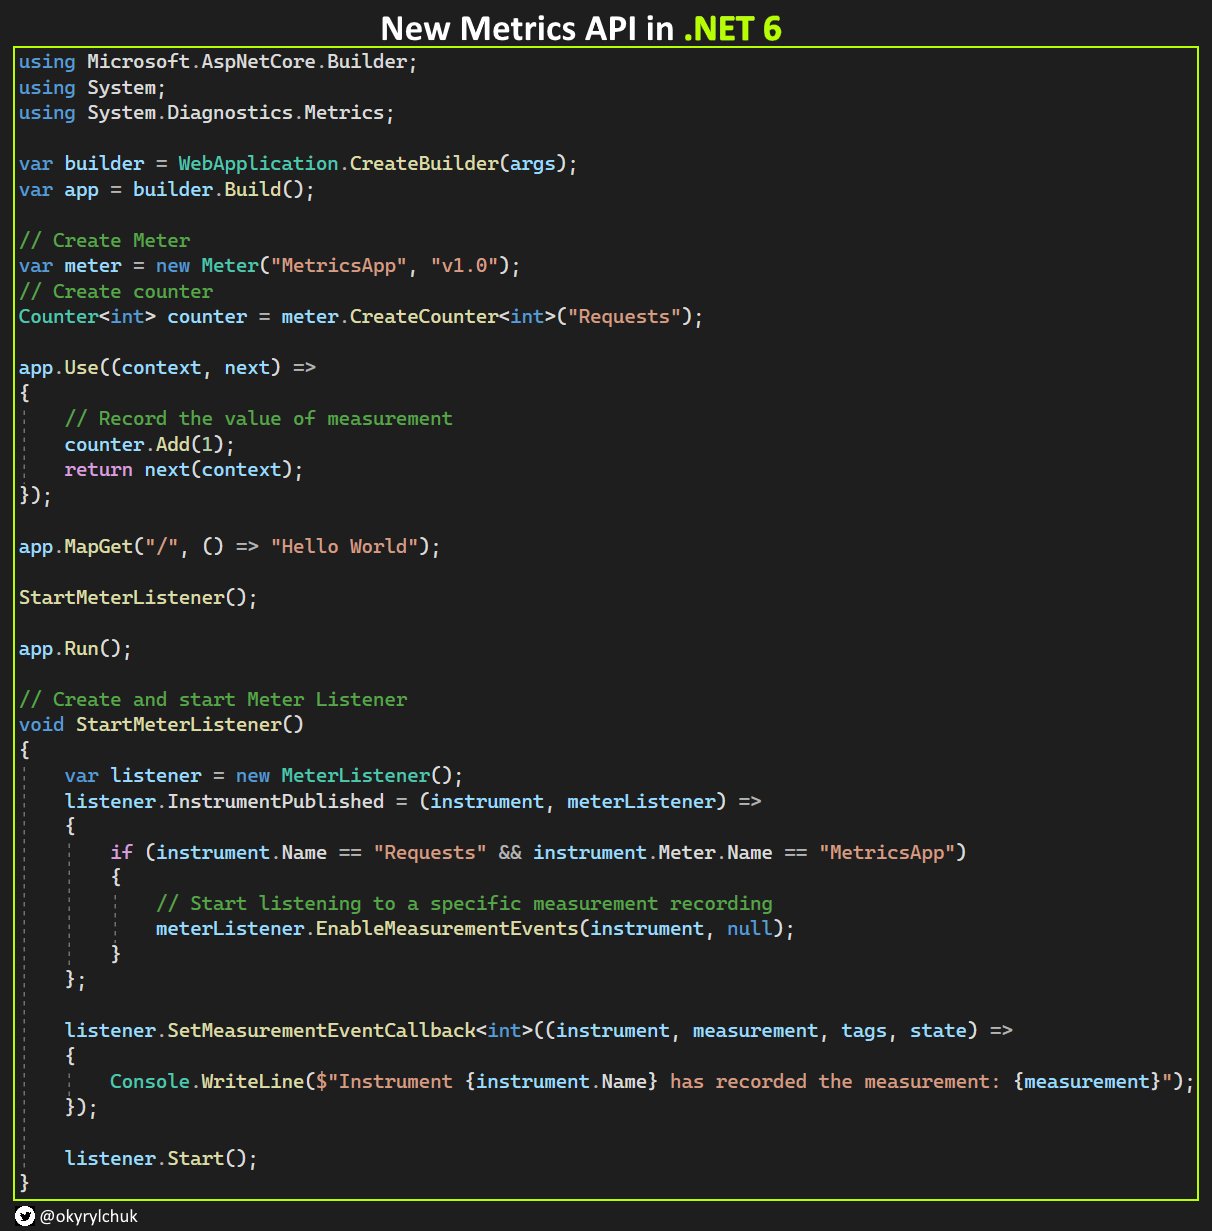The height and width of the screenshot is (1231, 1212).
Task: Click the green '.NET 6' text in title
Action: pyautogui.click(x=732, y=28)
